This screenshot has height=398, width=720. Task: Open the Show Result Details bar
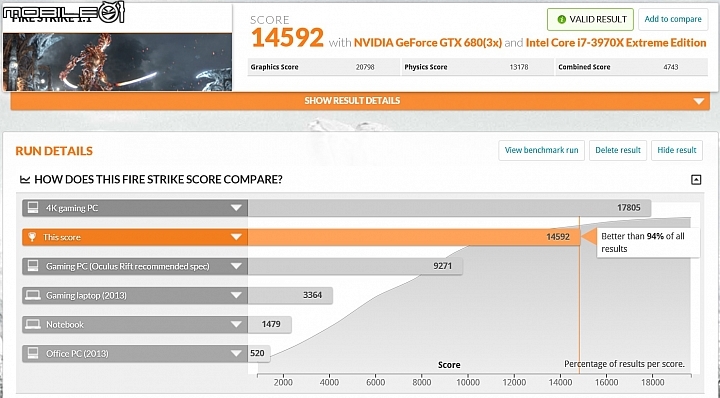pos(360,101)
